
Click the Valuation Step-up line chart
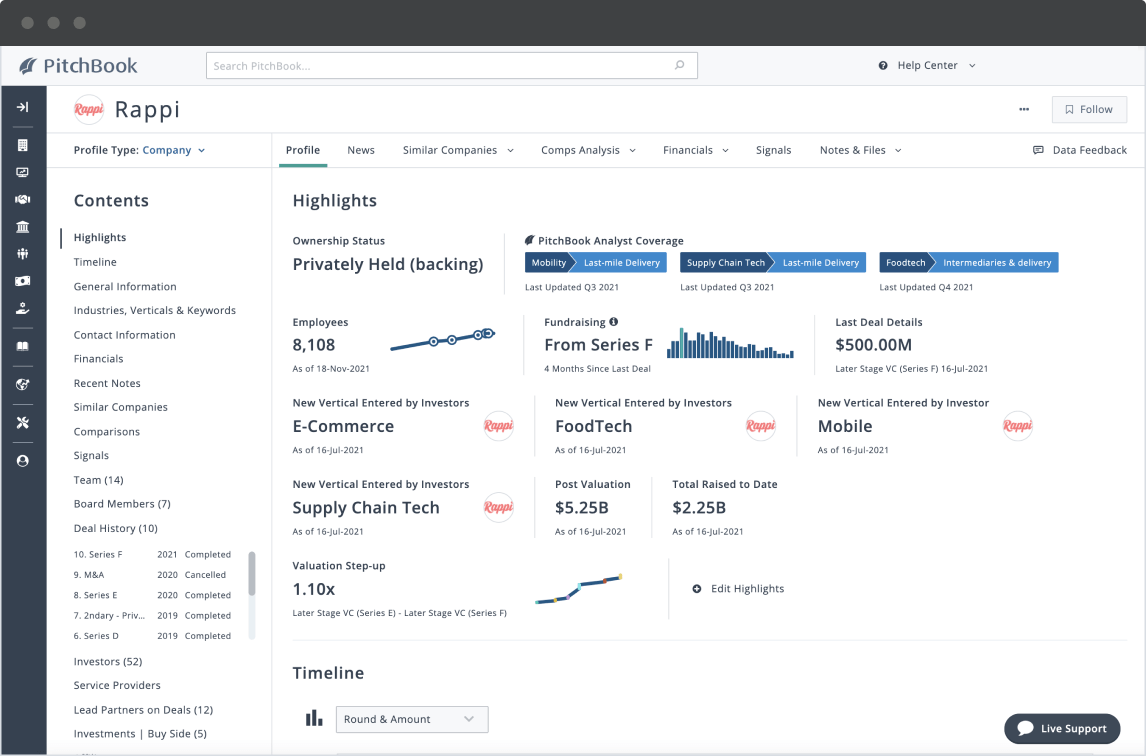578,589
